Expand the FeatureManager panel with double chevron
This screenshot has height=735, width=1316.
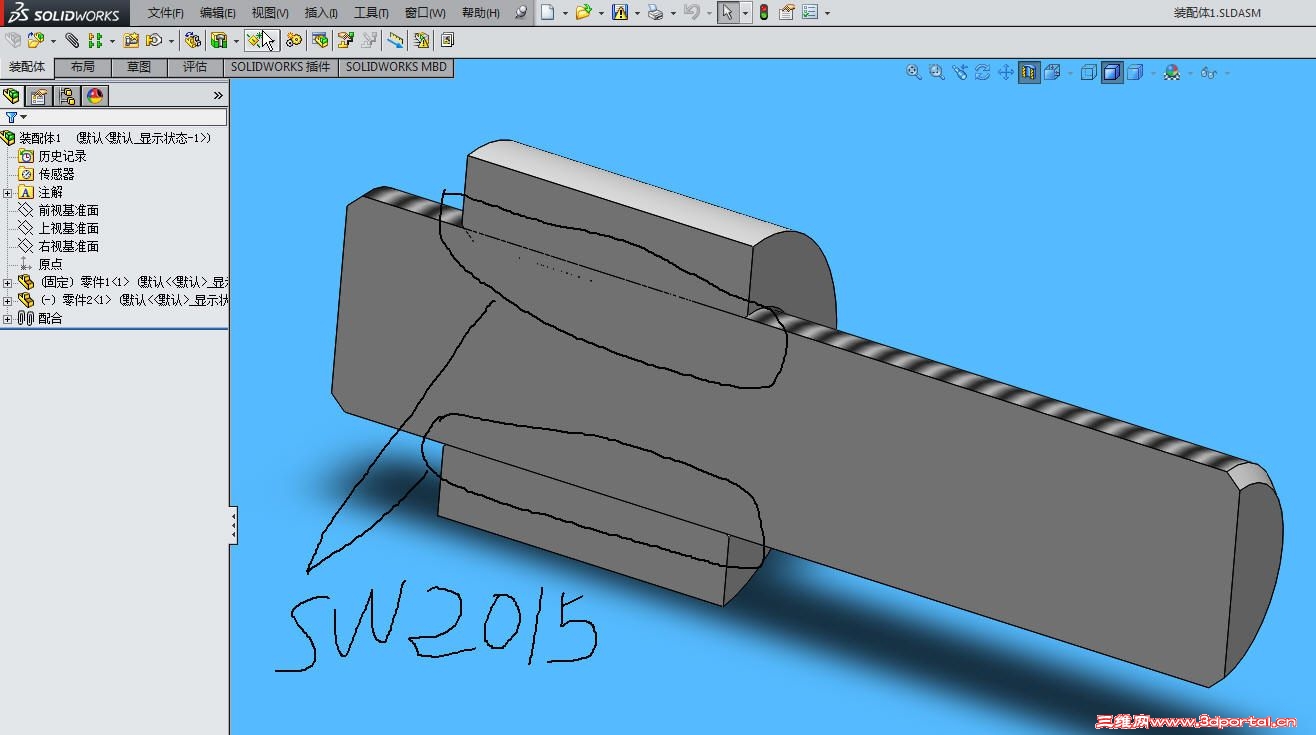pyautogui.click(x=218, y=96)
